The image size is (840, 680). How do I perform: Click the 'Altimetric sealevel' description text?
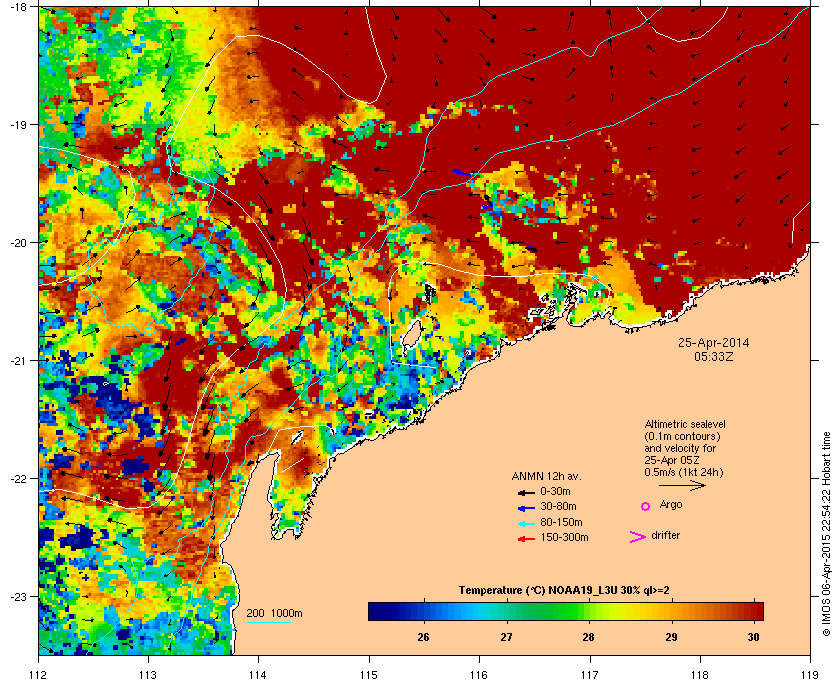[685, 424]
